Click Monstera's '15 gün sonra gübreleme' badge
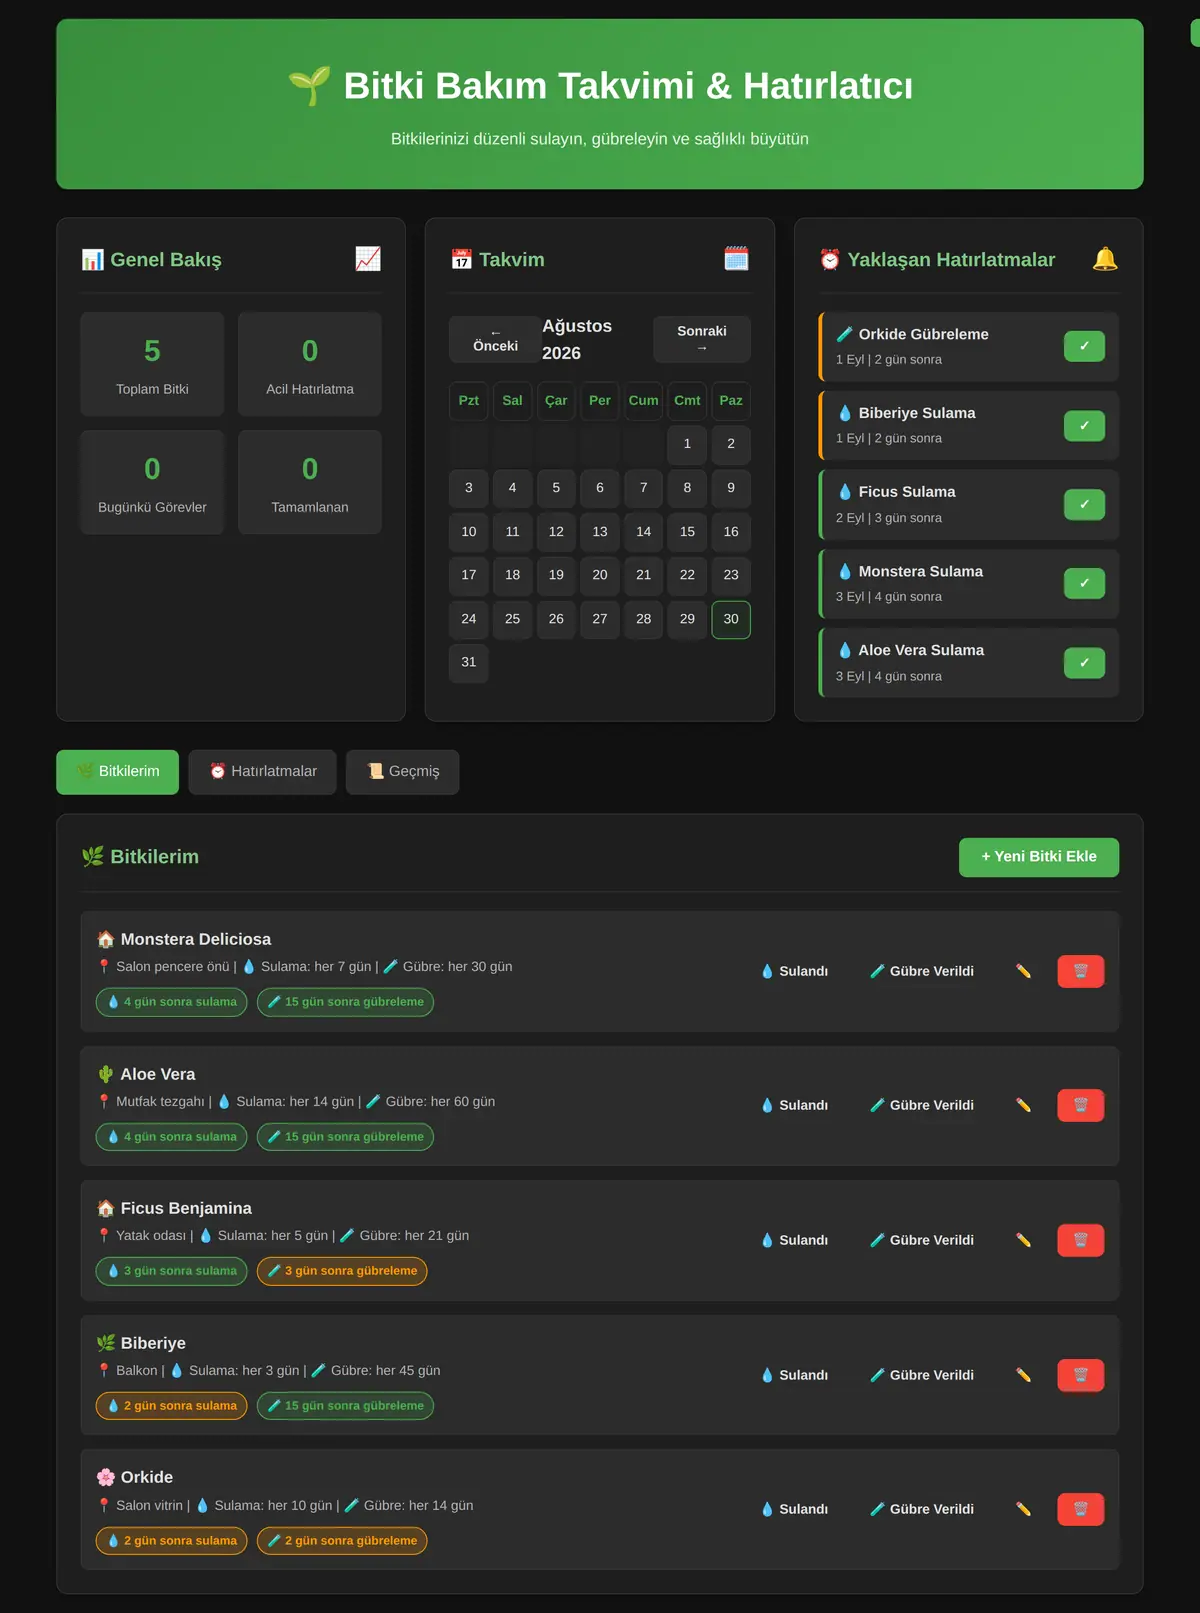1200x1613 pixels. pos(345,1002)
